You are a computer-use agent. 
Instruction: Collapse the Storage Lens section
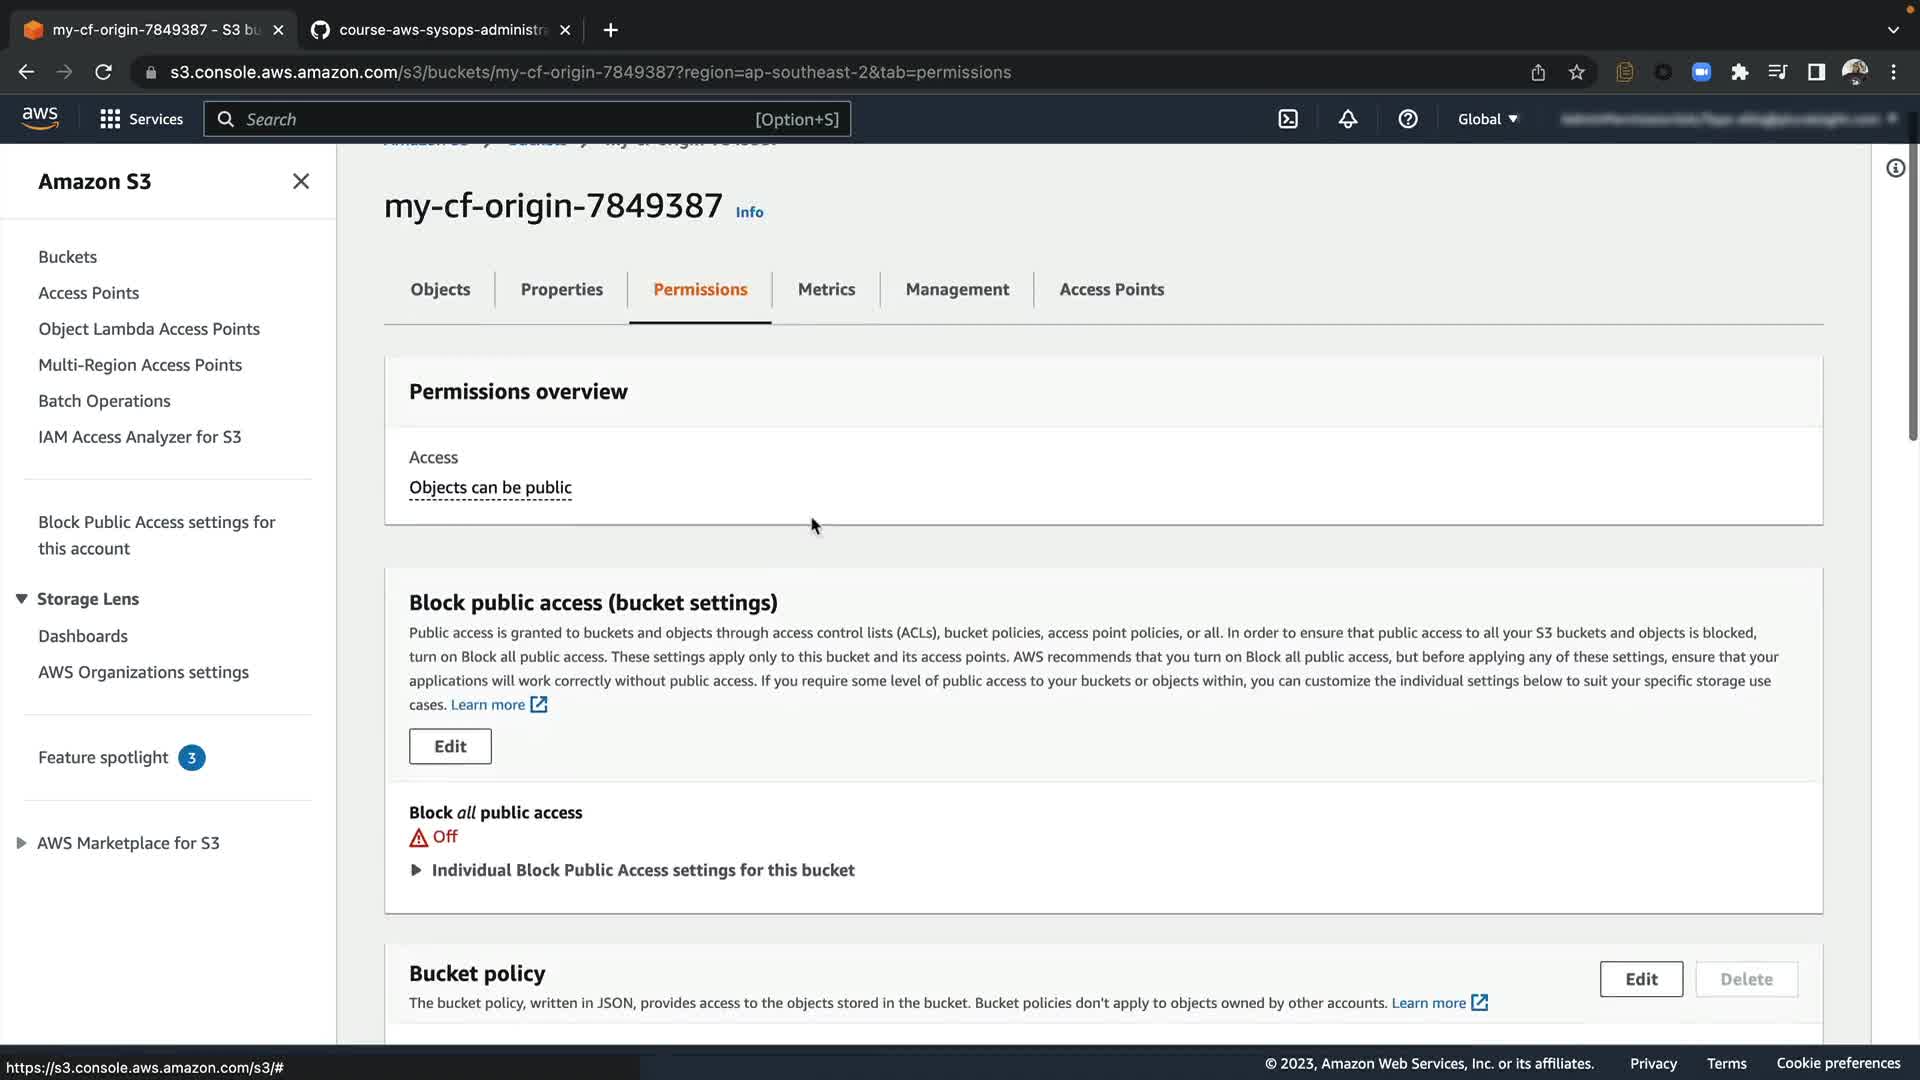click(21, 599)
